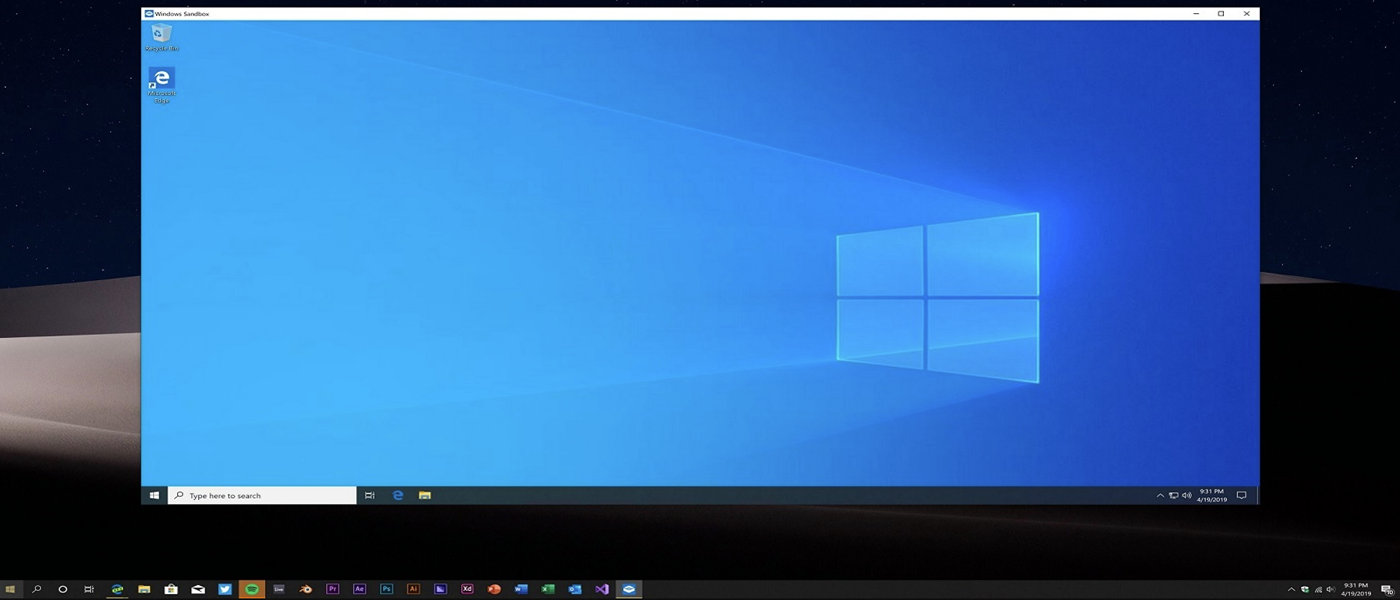Open Adobe Photoshop from the host taskbar
Screen dimensions: 1400x600
click(386, 590)
